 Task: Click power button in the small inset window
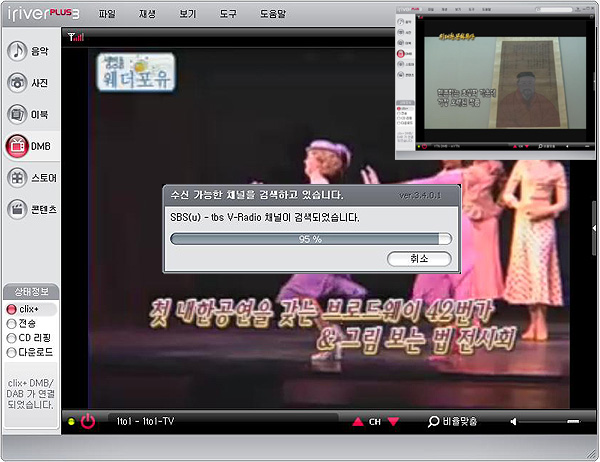424,146
